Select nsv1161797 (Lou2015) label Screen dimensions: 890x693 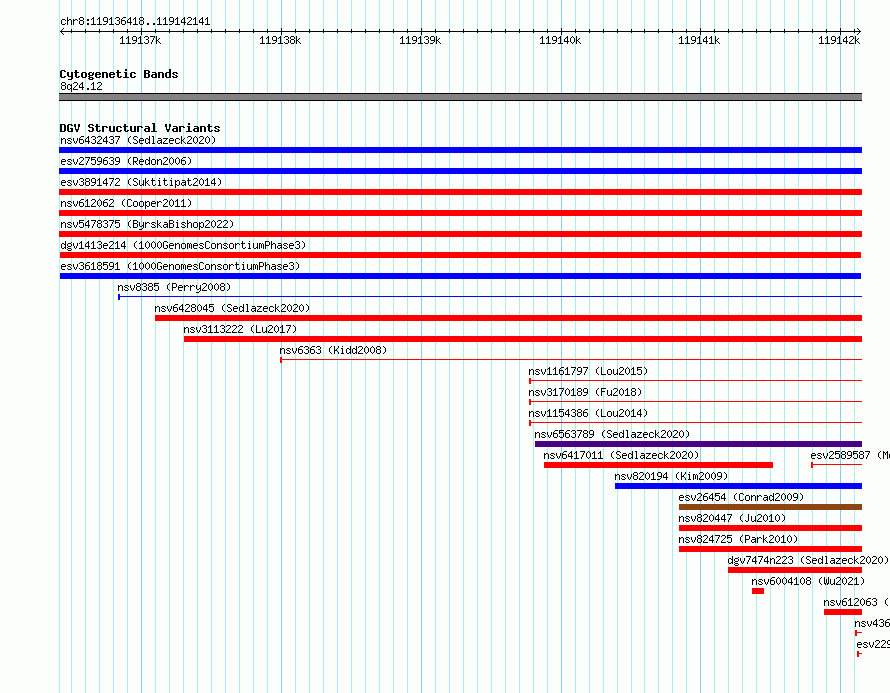588,371
